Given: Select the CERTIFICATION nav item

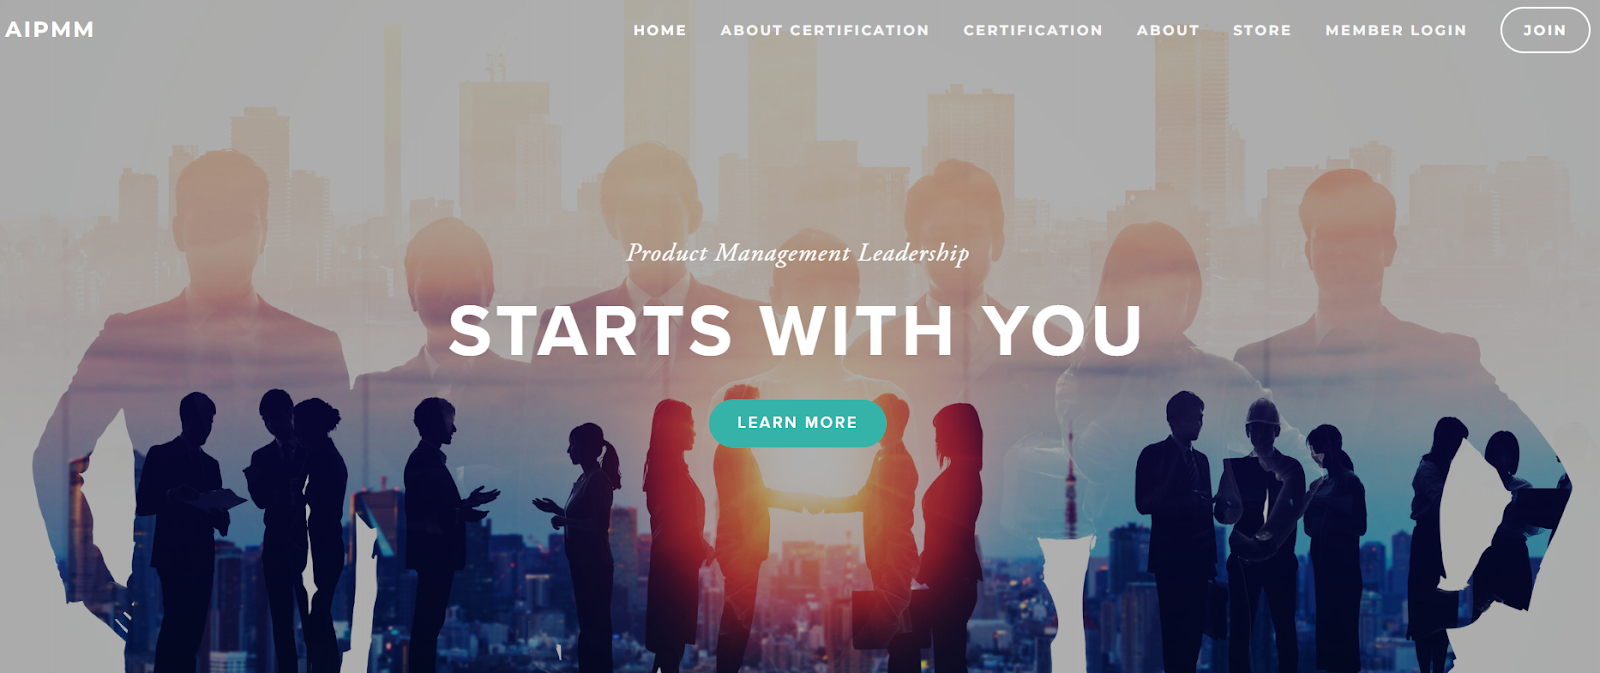Looking at the screenshot, I should click(1033, 30).
